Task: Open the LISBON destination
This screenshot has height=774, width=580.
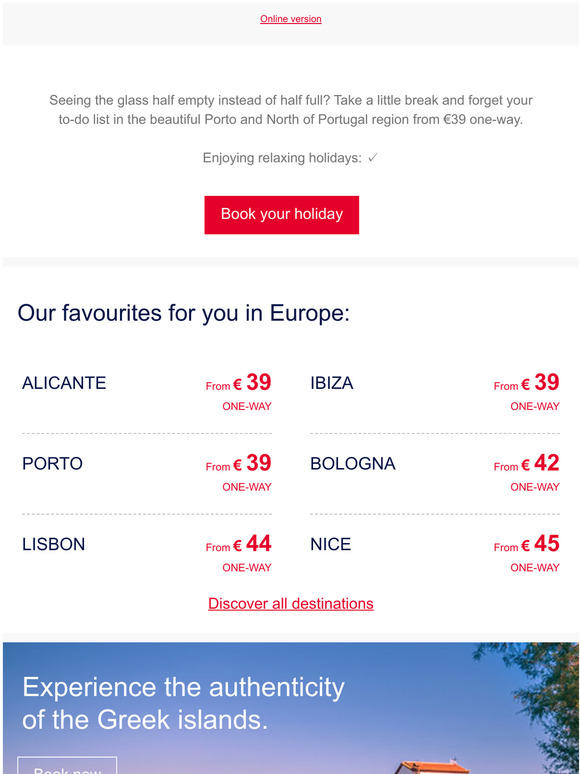Action: point(53,544)
